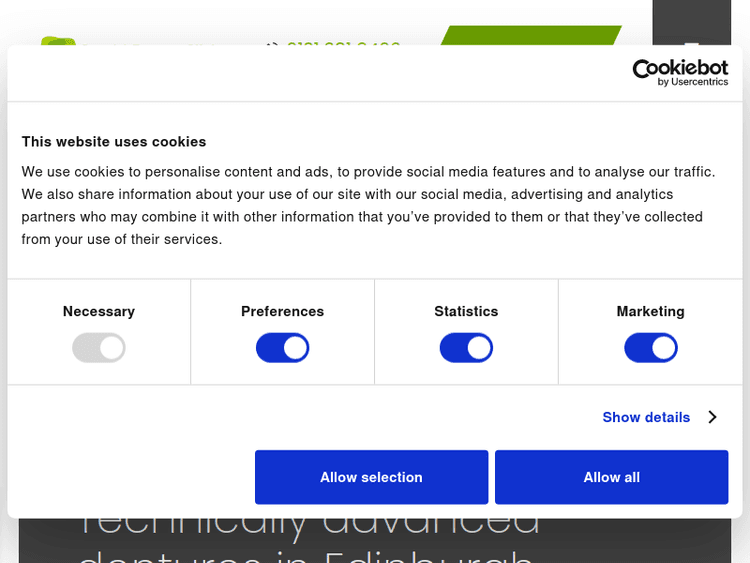Screen dimensions: 750x563
Task: Click the green site logo in header
Action: coord(58,42)
